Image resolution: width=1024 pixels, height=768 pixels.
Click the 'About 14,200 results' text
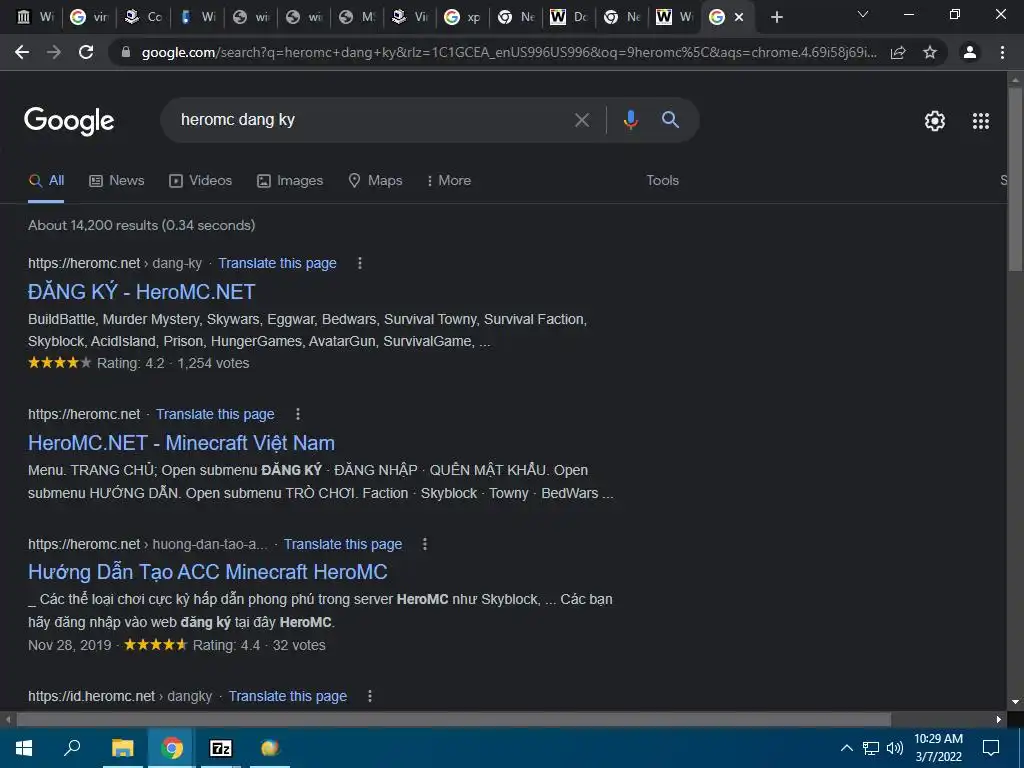coord(142,225)
